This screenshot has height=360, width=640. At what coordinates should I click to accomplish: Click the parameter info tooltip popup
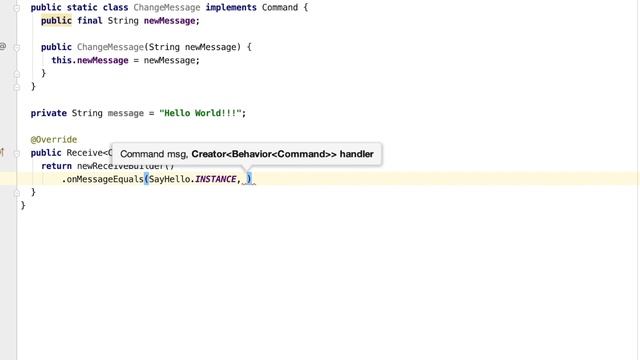click(x=247, y=154)
